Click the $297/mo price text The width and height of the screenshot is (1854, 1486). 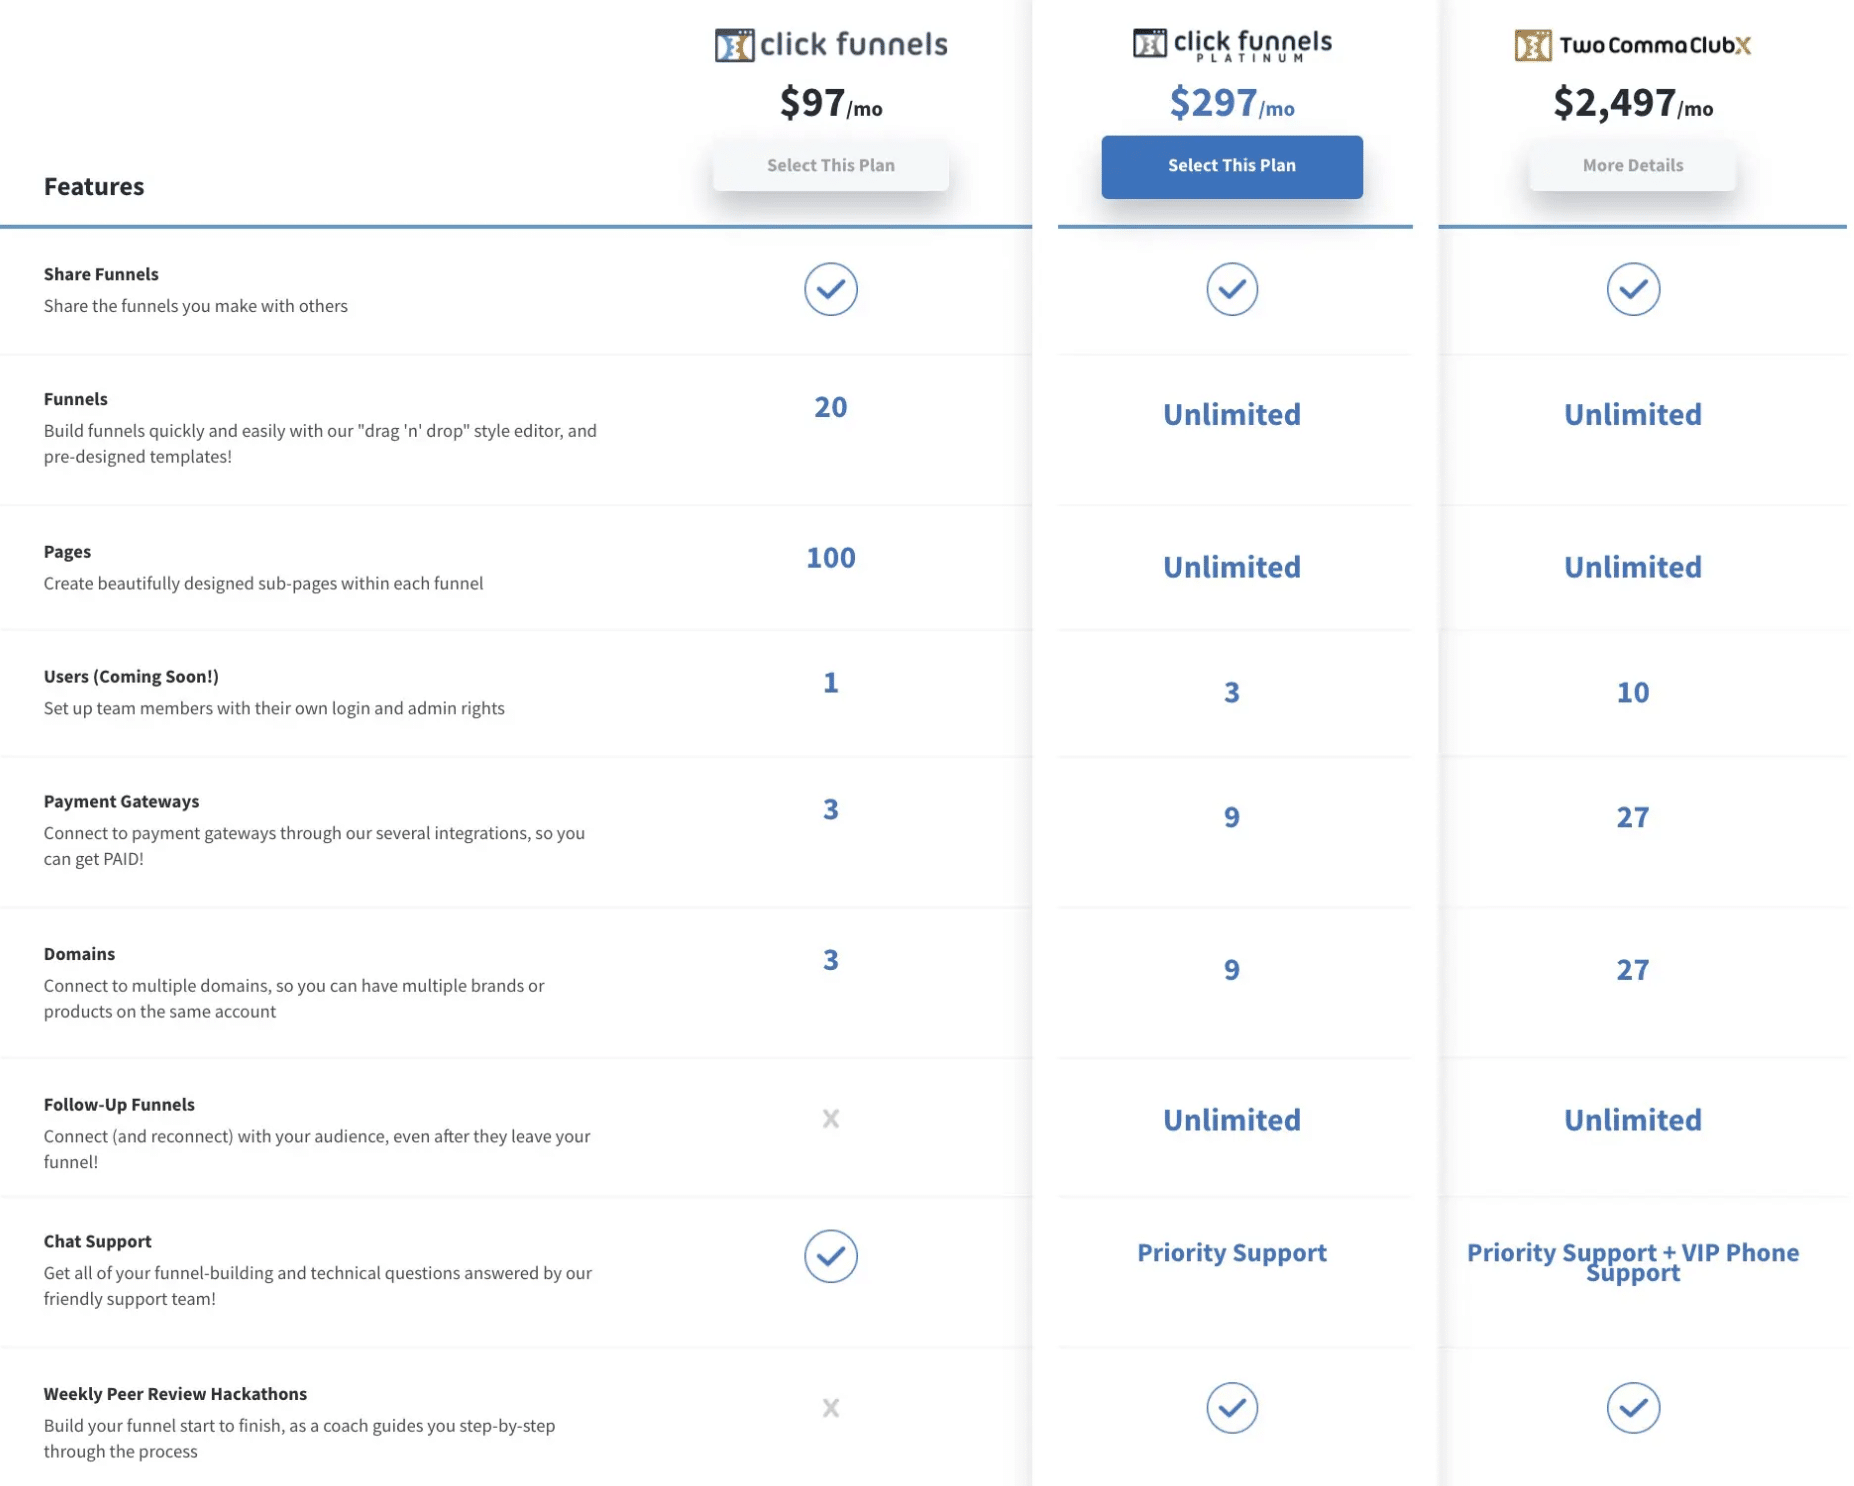click(x=1232, y=103)
